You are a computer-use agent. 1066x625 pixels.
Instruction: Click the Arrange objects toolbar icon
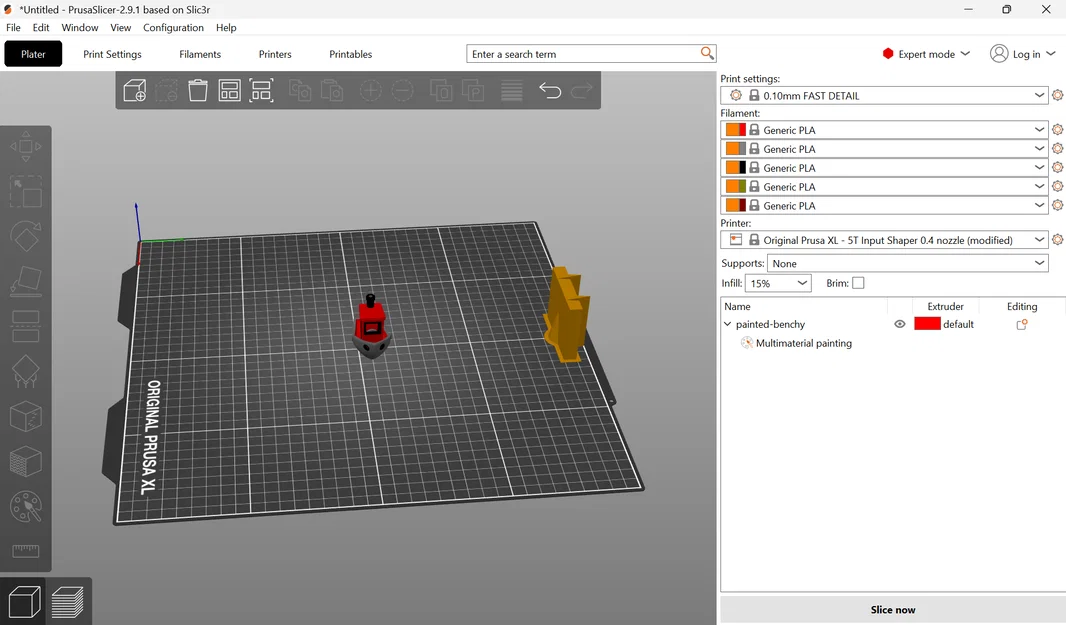229,90
